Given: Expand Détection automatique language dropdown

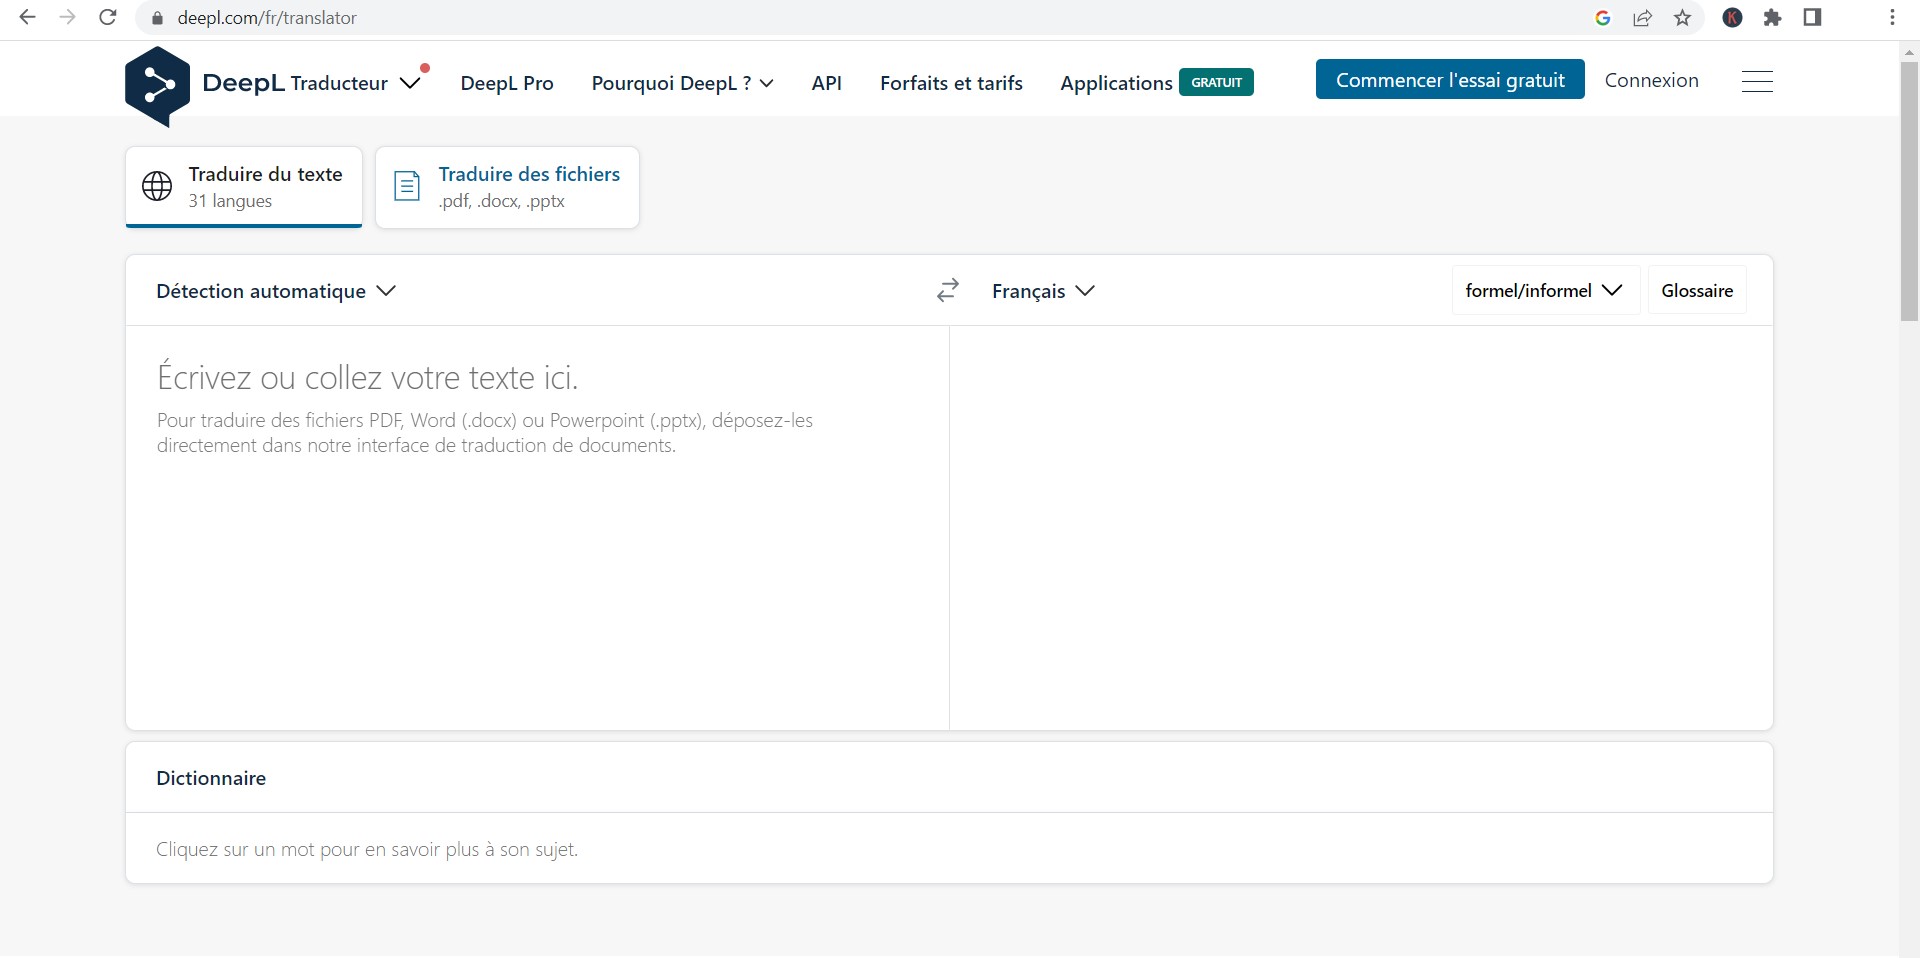Looking at the screenshot, I should (276, 291).
